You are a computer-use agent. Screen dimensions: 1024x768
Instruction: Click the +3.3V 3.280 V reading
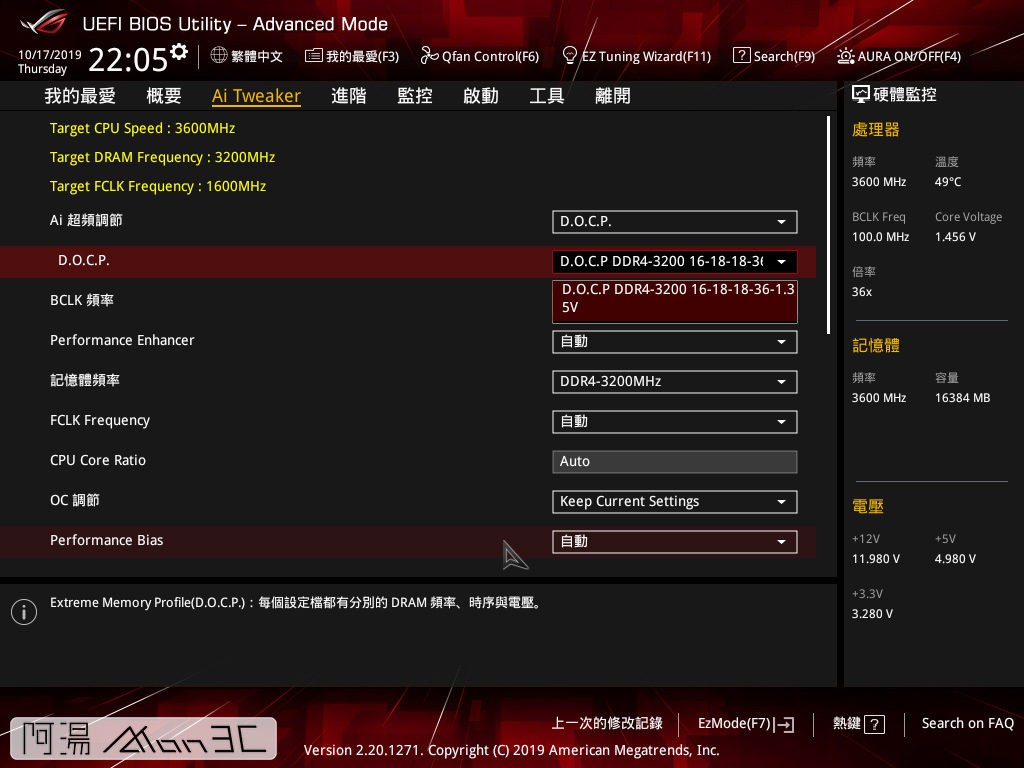(x=872, y=614)
